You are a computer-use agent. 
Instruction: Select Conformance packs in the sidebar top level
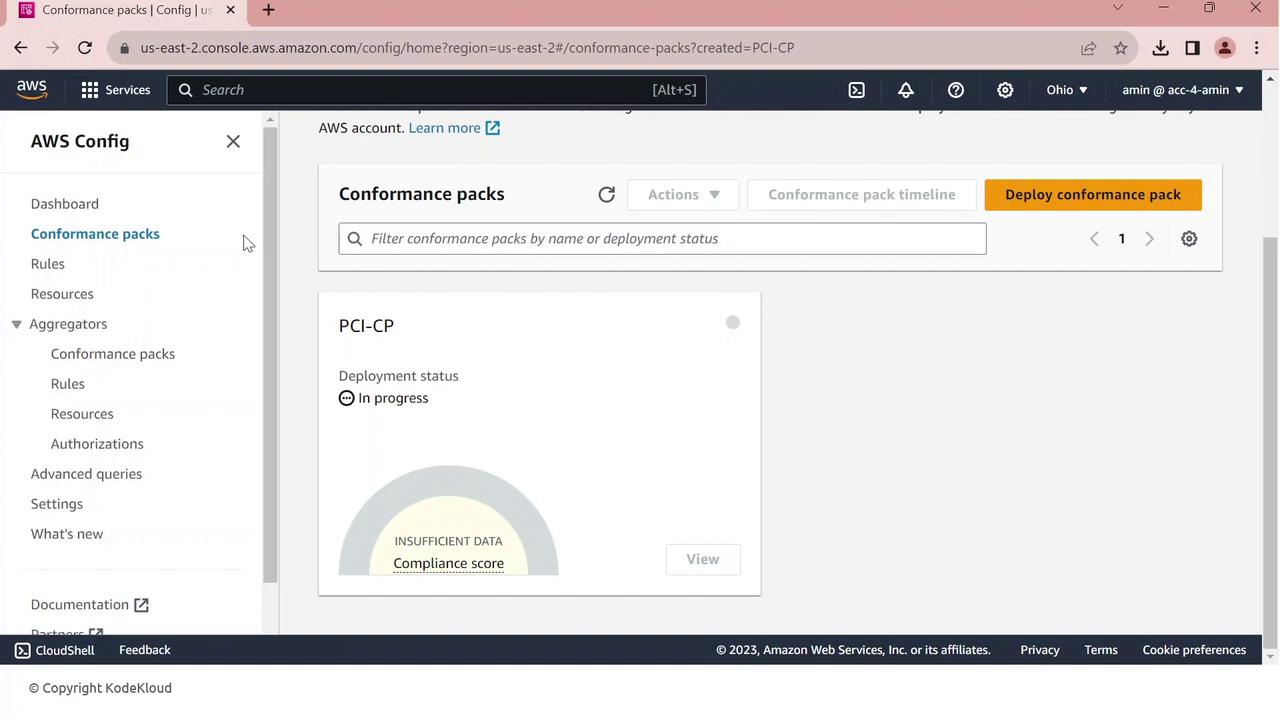pyautogui.click(x=95, y=234)
